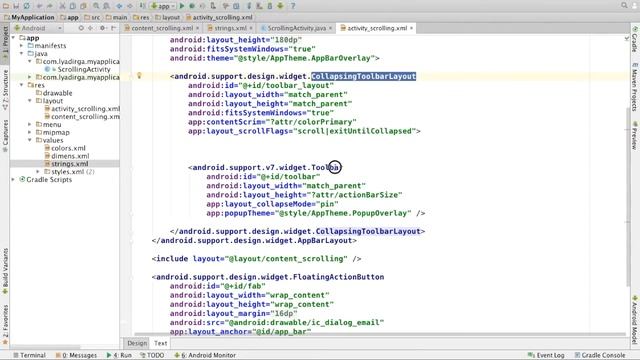Toggle the Maven Projects side panel
The height and width of the screenshot is (360, 640).
[635, 86]
